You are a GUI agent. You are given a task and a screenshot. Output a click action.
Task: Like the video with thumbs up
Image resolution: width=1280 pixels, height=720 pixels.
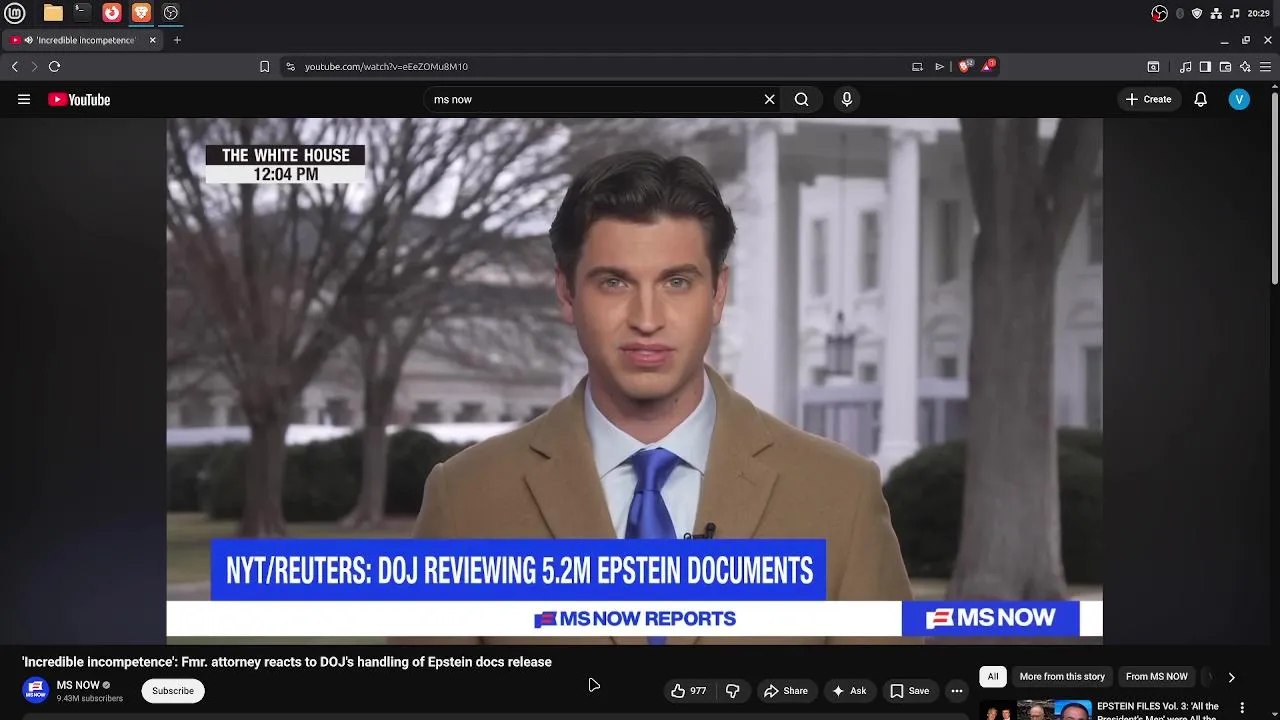(688, 691)
